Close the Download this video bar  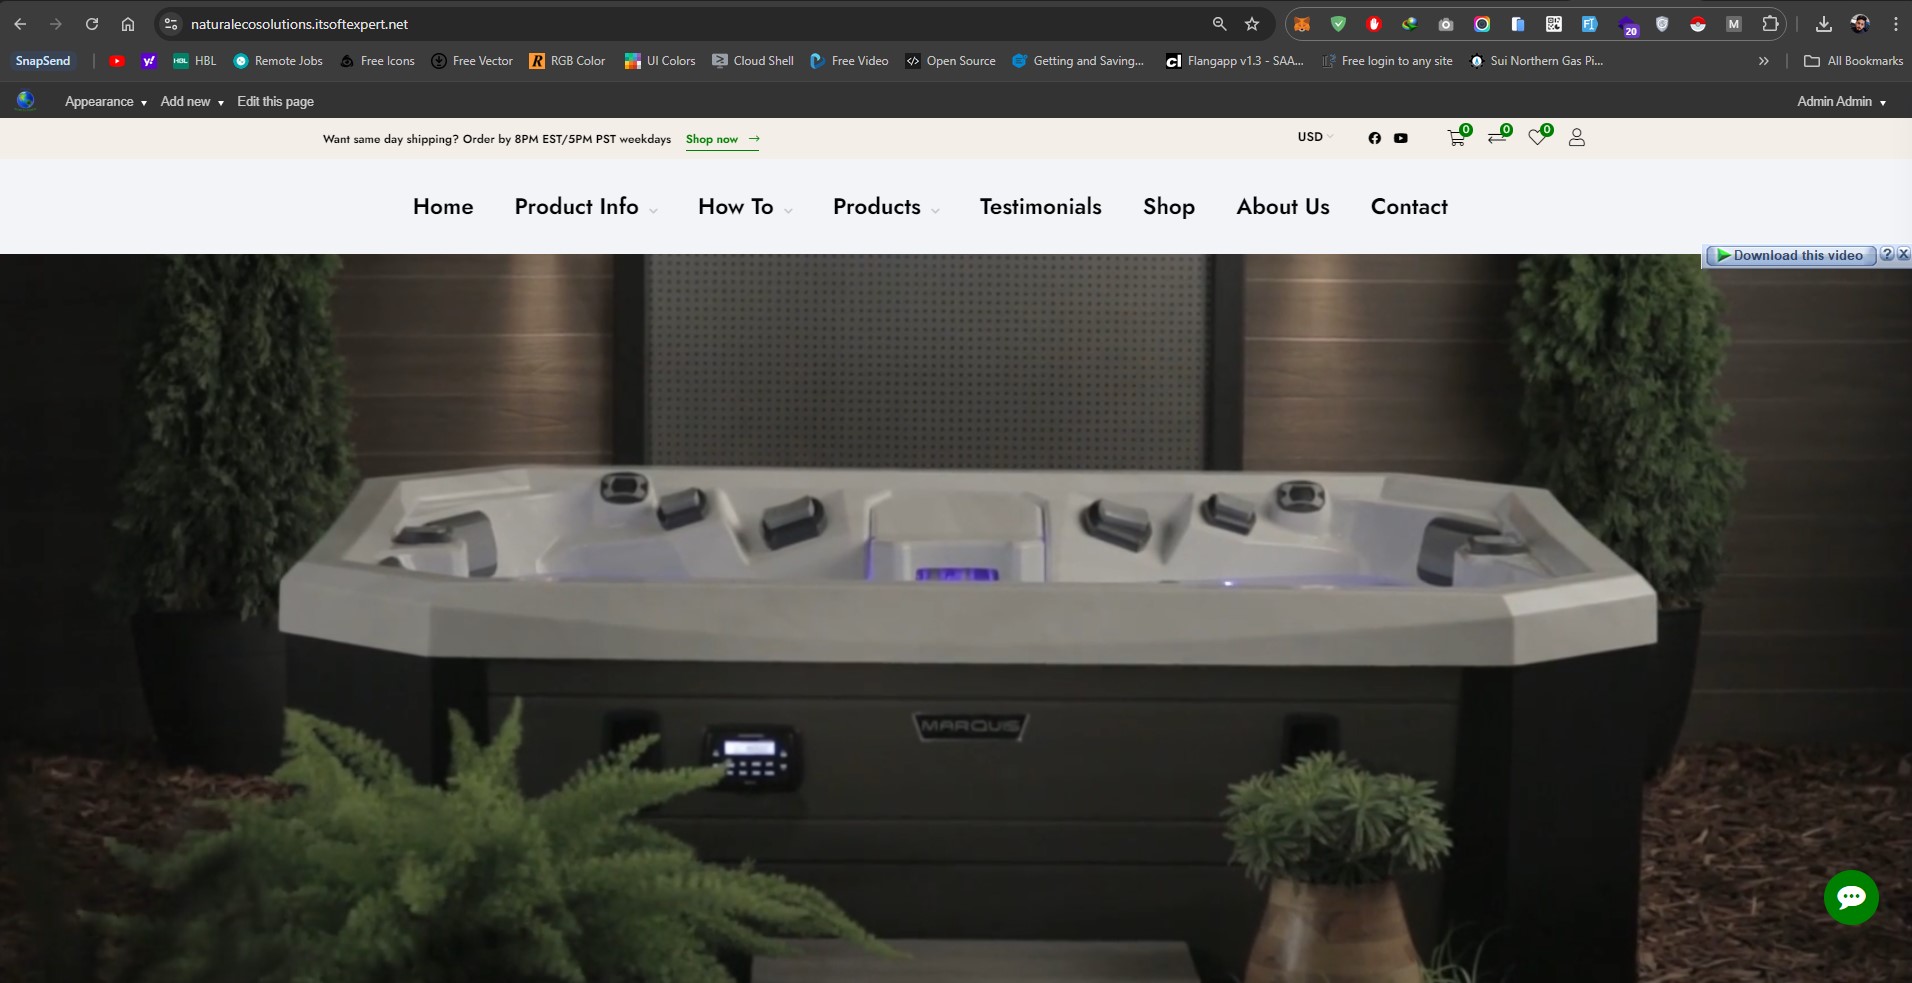(1903, 254)
